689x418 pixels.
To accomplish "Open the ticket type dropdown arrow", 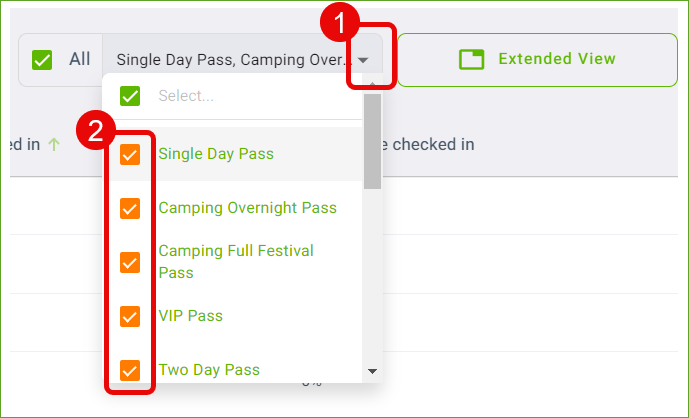I will (363, 60).
